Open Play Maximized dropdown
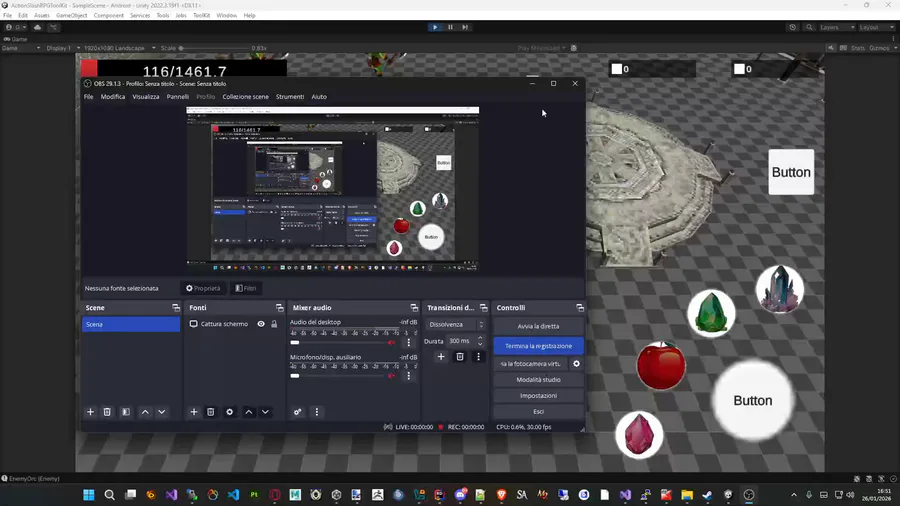900x506 pixels. click(x=541, y=48)
